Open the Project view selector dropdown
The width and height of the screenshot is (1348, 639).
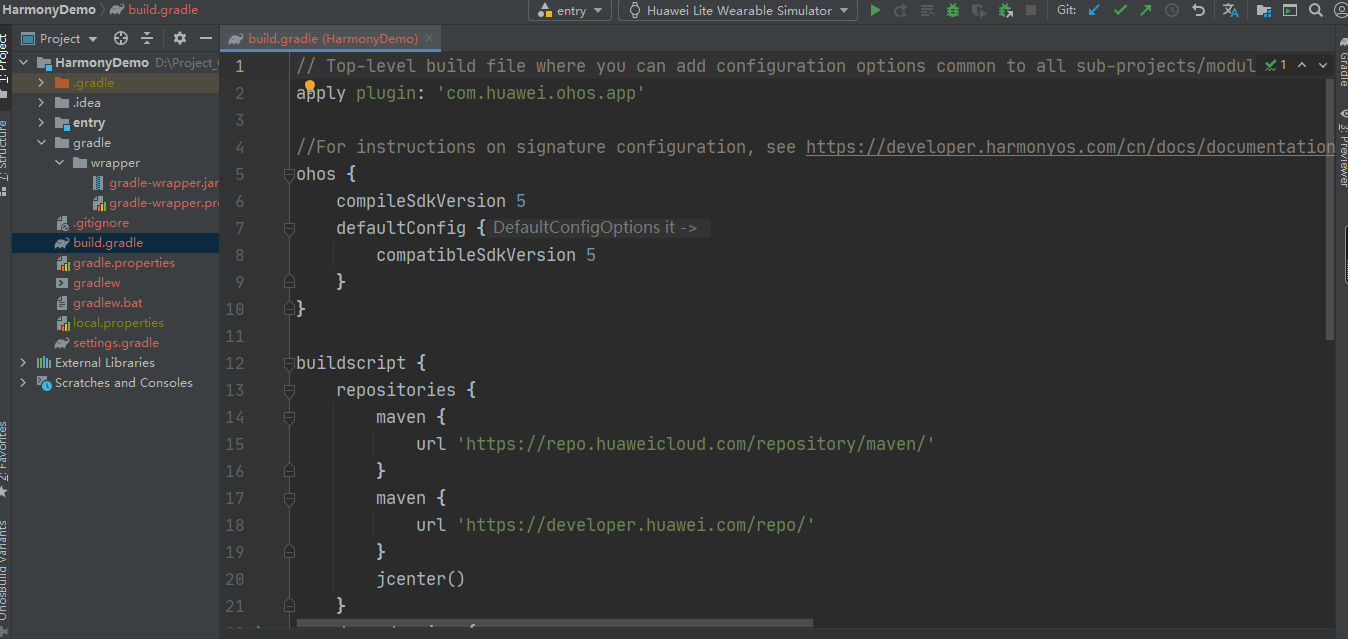pyautogui.click(x=59, y=38)
